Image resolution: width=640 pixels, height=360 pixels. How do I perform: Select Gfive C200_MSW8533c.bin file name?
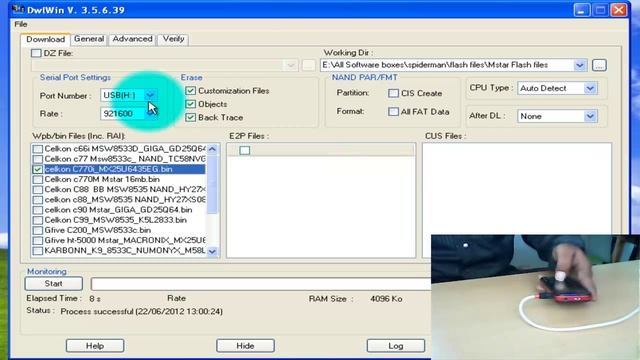[x=98, y=231]
